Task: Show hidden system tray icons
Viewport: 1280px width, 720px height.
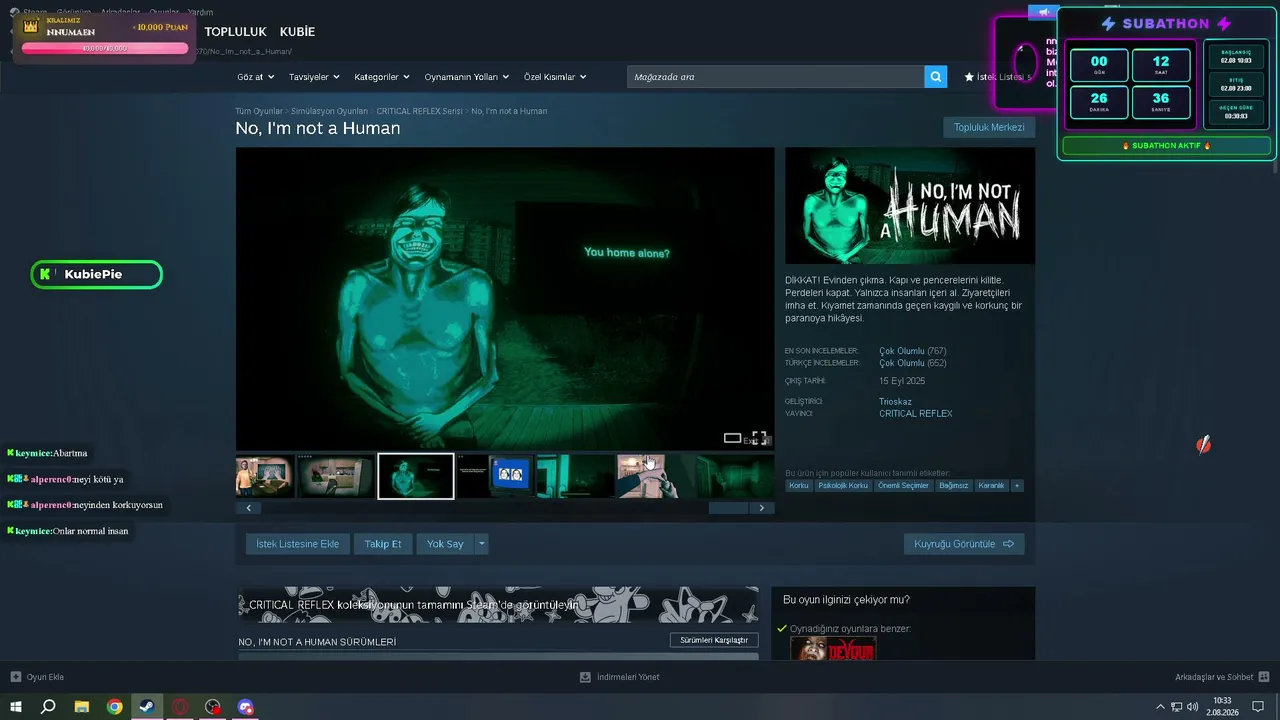Action: pyautogui.click(x=1160, y=707)
